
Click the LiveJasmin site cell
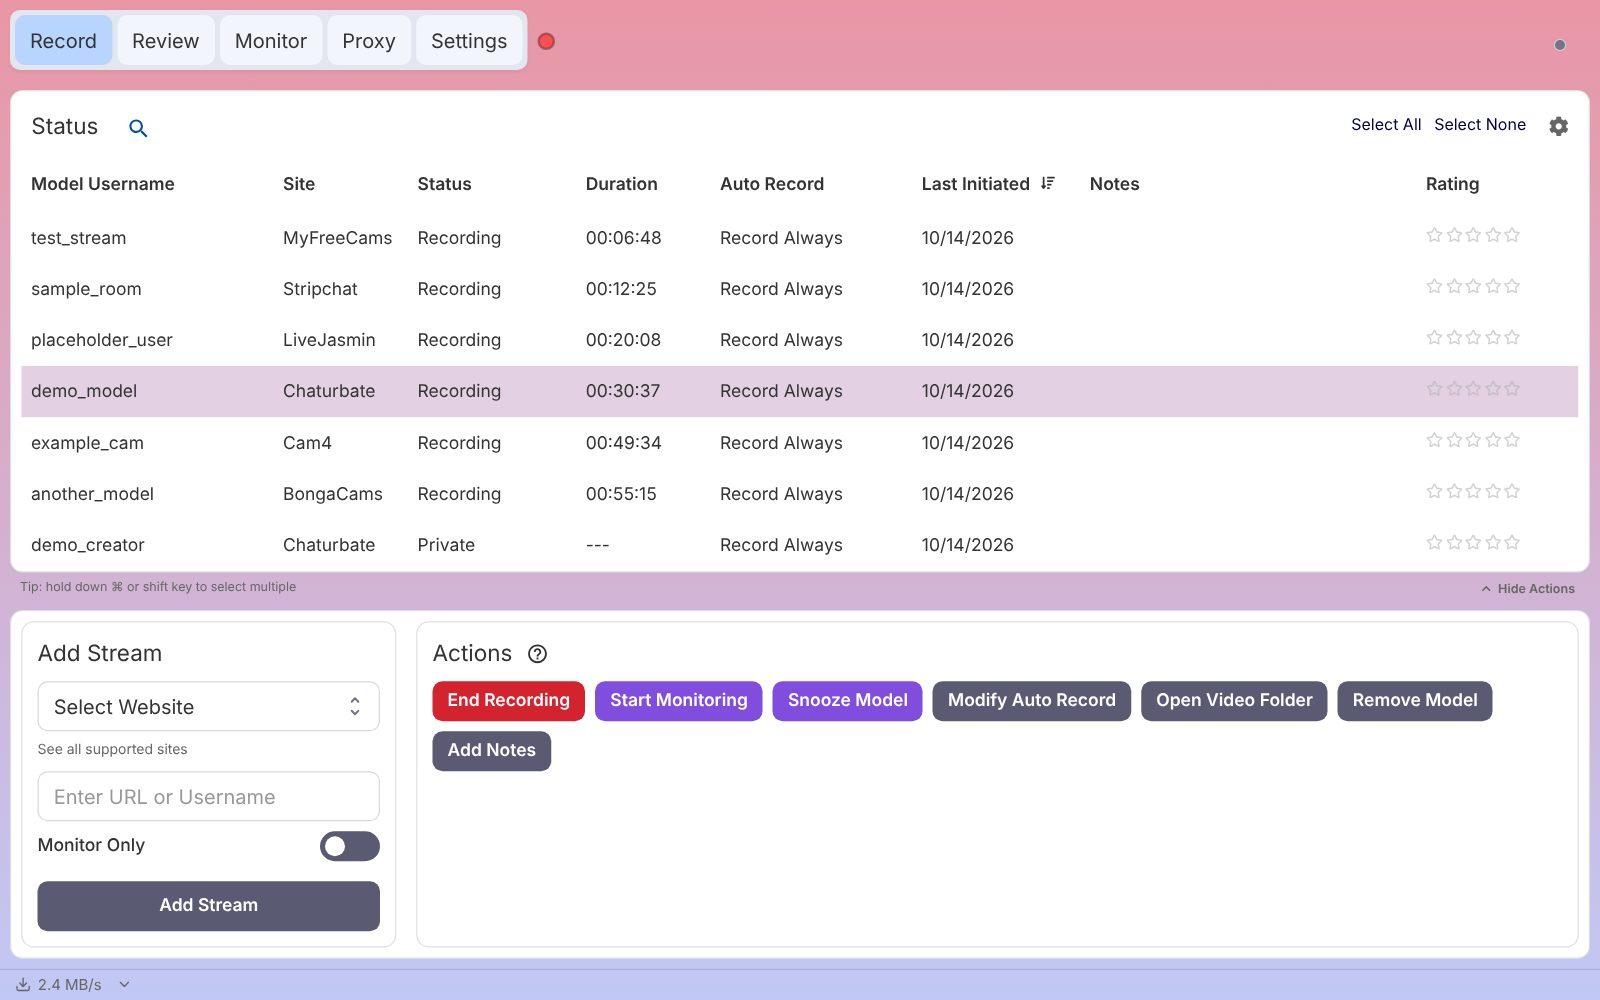click(329, 340)
